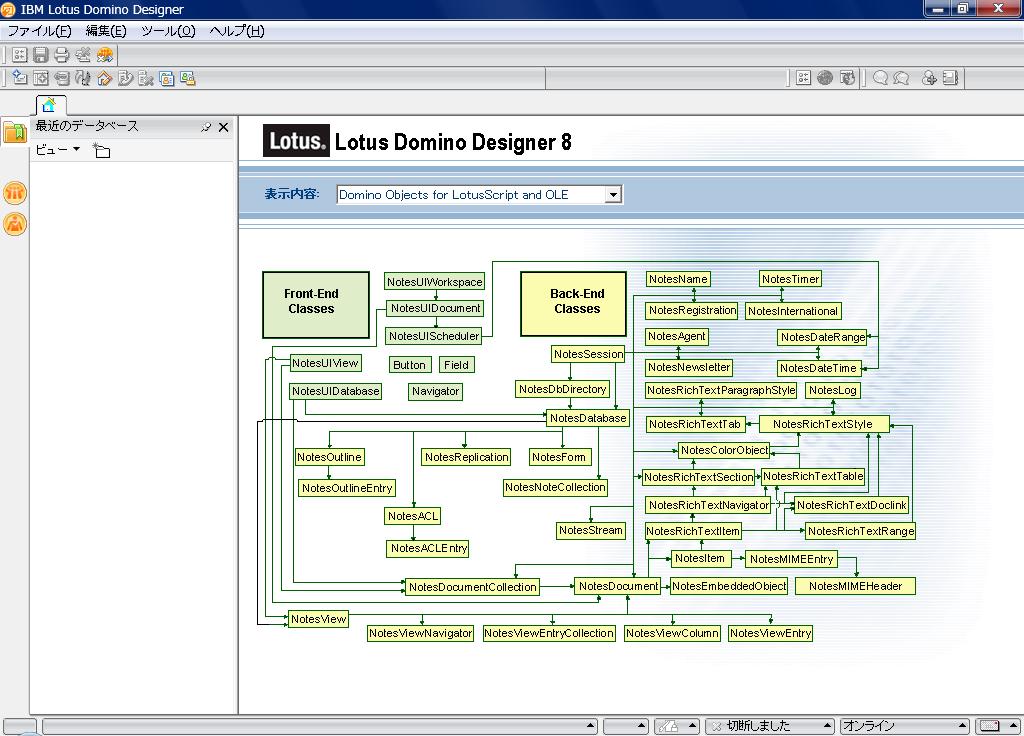The height and width of the screenshot is (736, 1024).
Task: Open the Domino Objects for LotusScript dropdown
Action: [612, 194]
